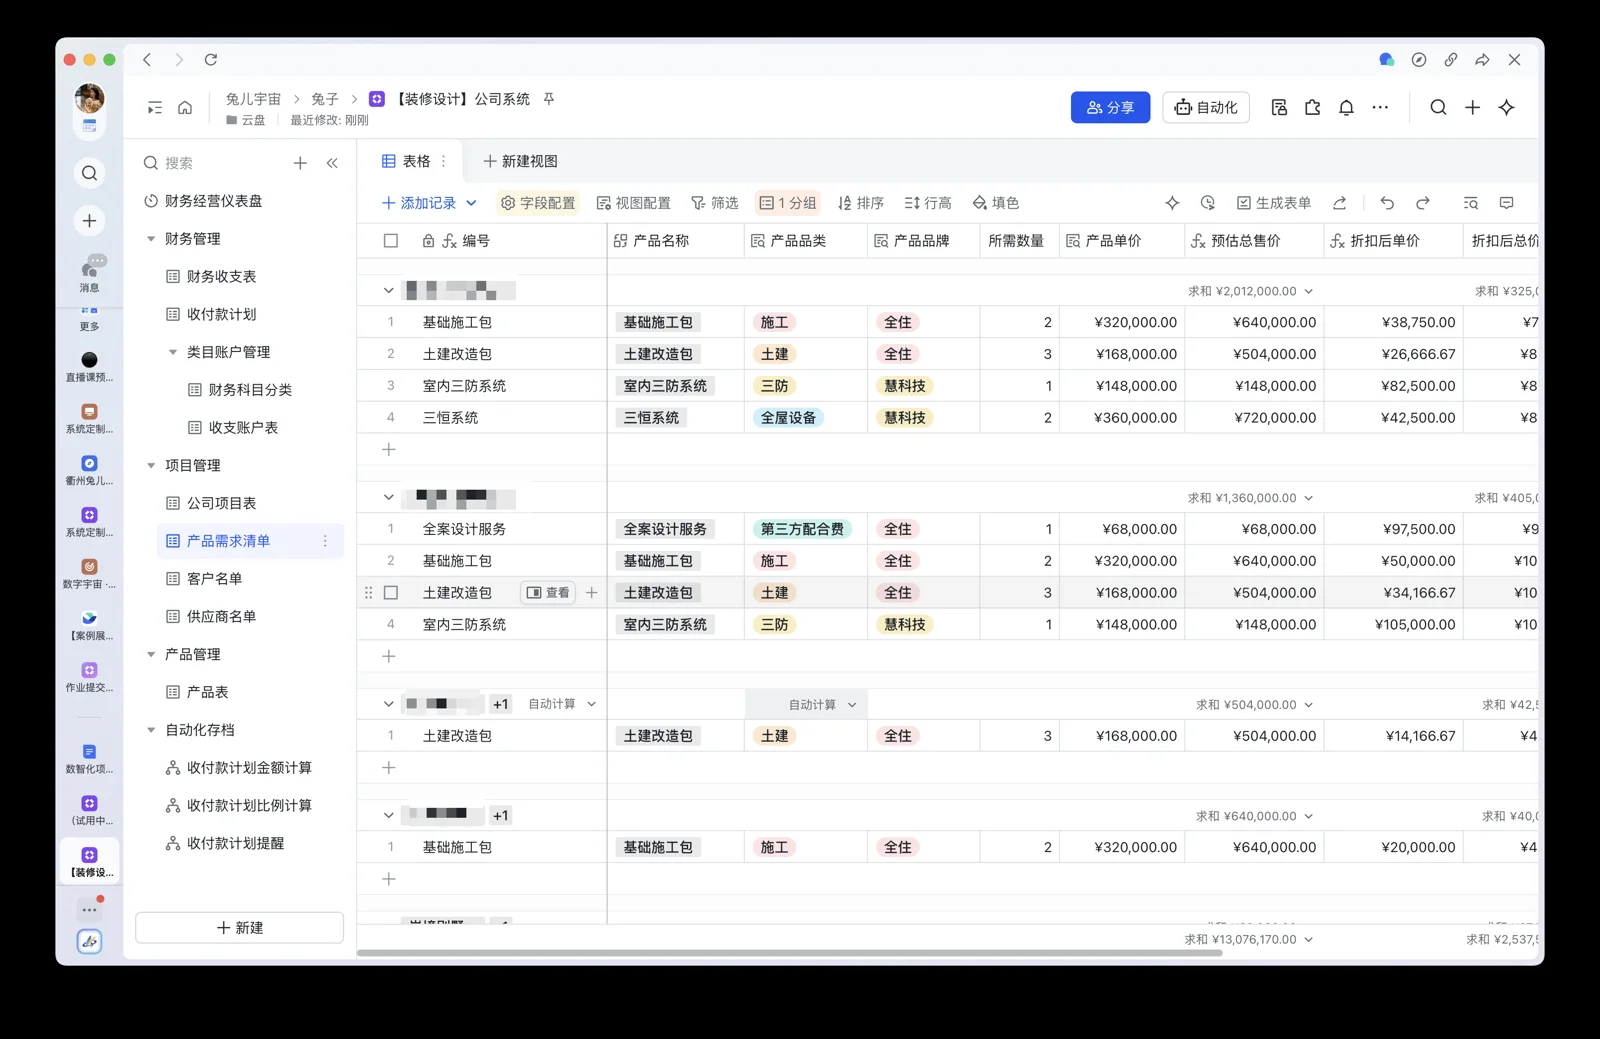Collapse the 项目管理 tree section
This screenshot has width=1600, height=1039.
pyautogui.click(x=151, y=466)
